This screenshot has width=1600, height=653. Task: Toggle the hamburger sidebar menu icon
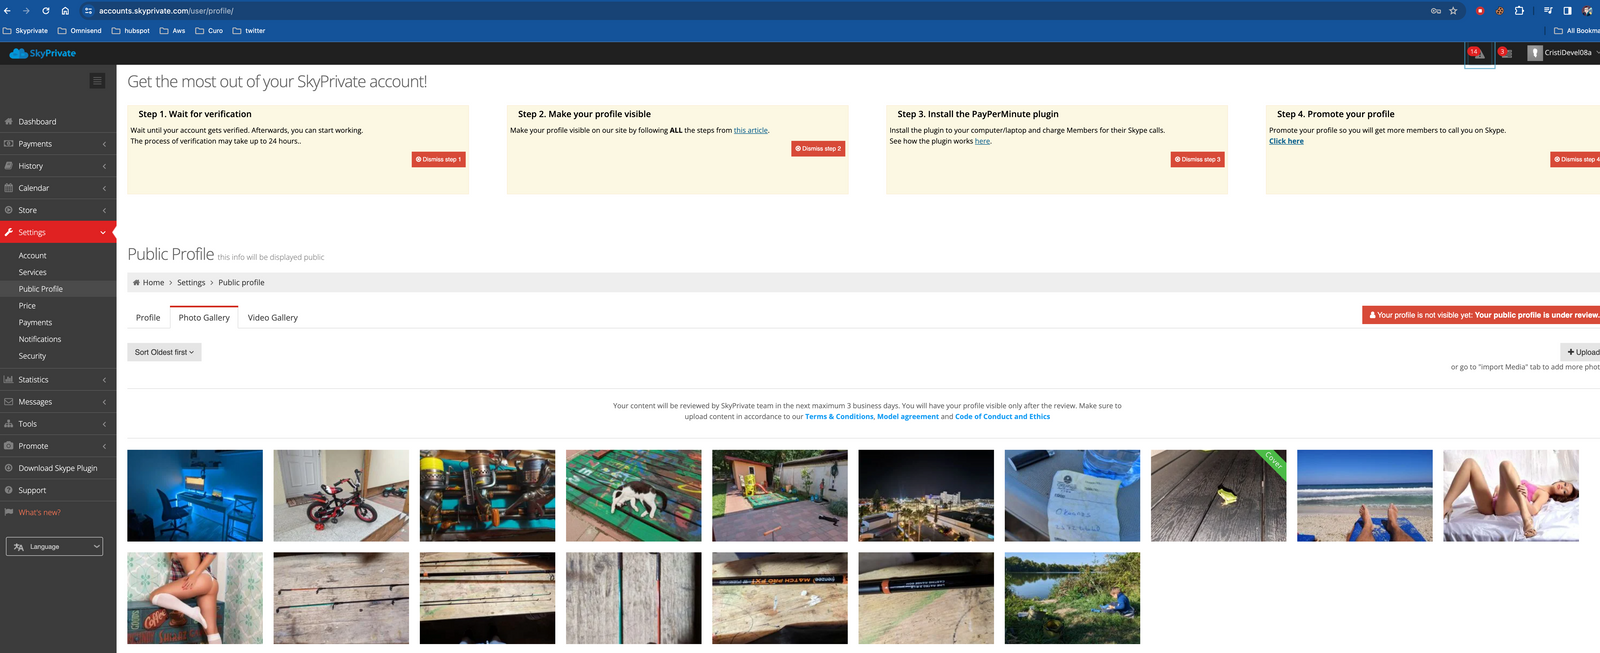pos(97,81)
